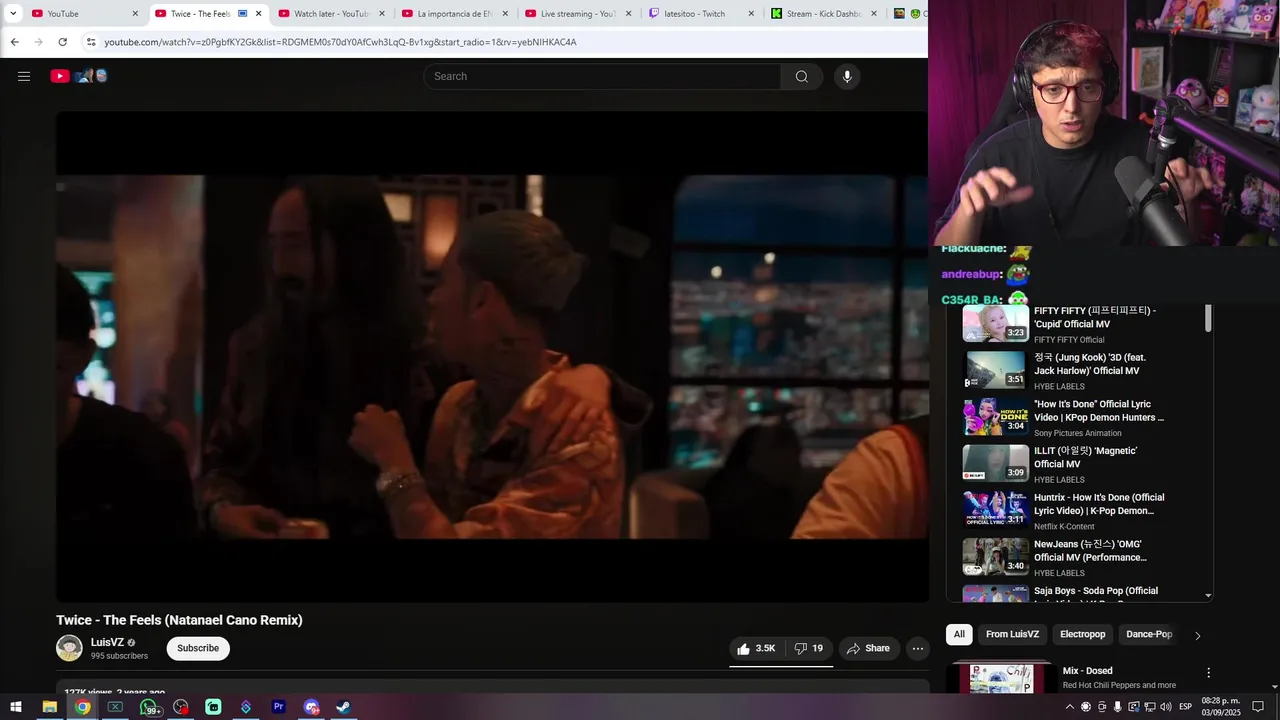Open the teal bot app in taskbar
The width and height of the screenshot is (1280, 720).
(x=213, y=707)
